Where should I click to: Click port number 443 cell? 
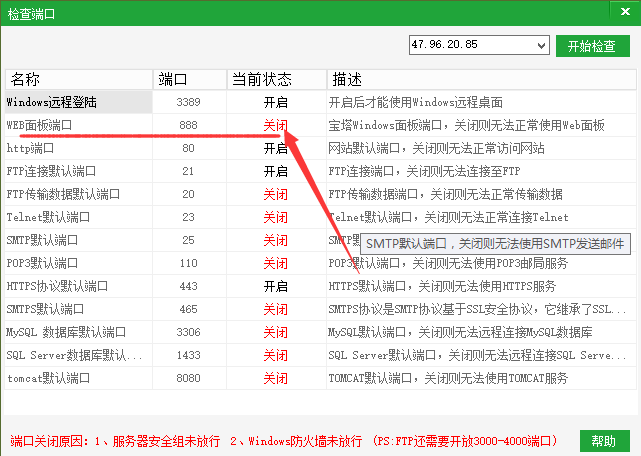pyautogui.click(x=190, y=286)
